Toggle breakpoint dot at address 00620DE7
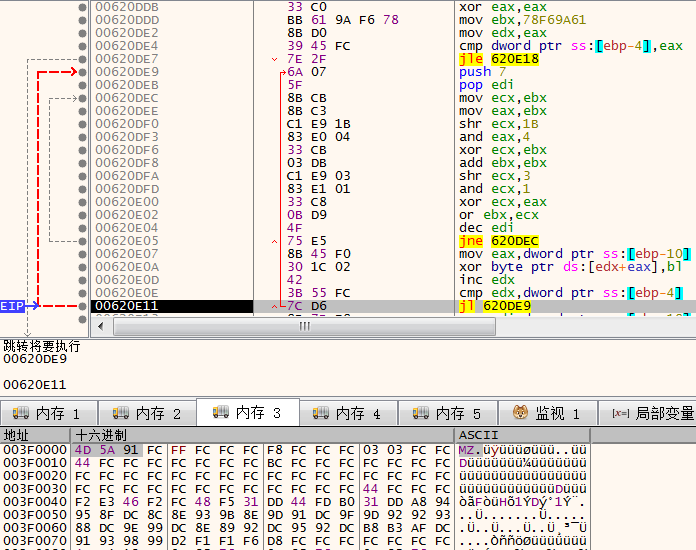This screenshot has width=696, height=550. tap(82, 59)
